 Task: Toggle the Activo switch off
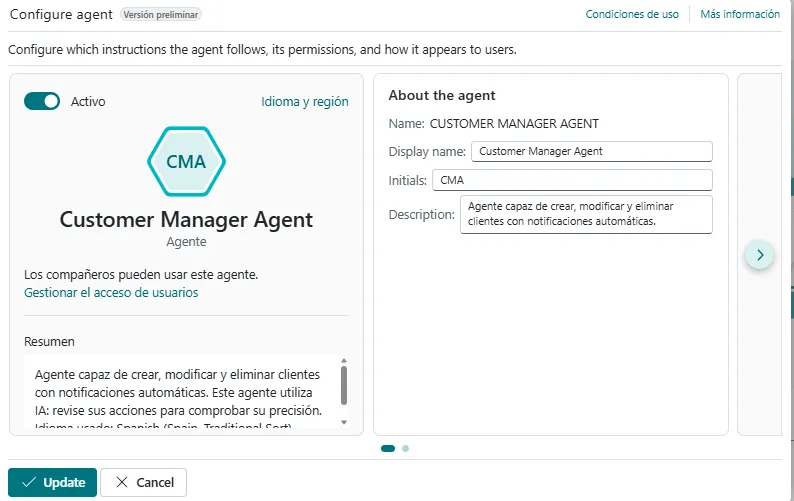[x=42, y=101]
